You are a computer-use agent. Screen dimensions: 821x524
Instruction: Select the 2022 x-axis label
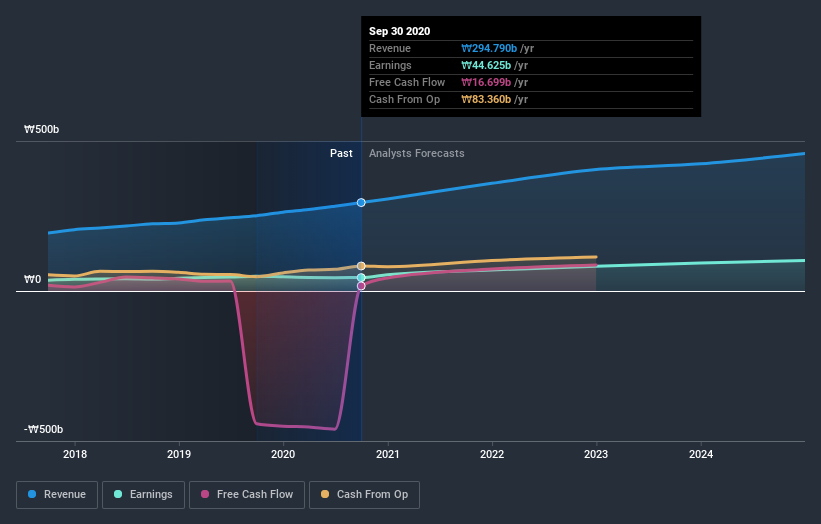pos(492,454)
